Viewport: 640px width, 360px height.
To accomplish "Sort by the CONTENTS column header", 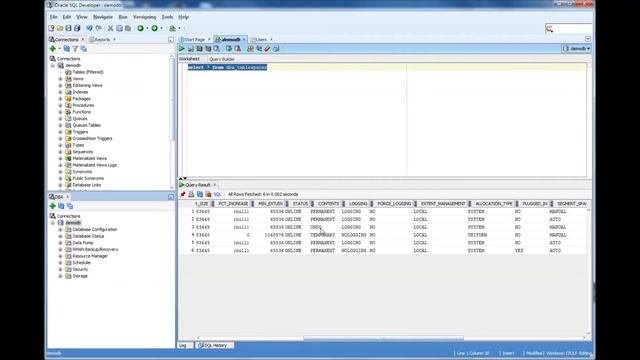I will coord(328,204).
